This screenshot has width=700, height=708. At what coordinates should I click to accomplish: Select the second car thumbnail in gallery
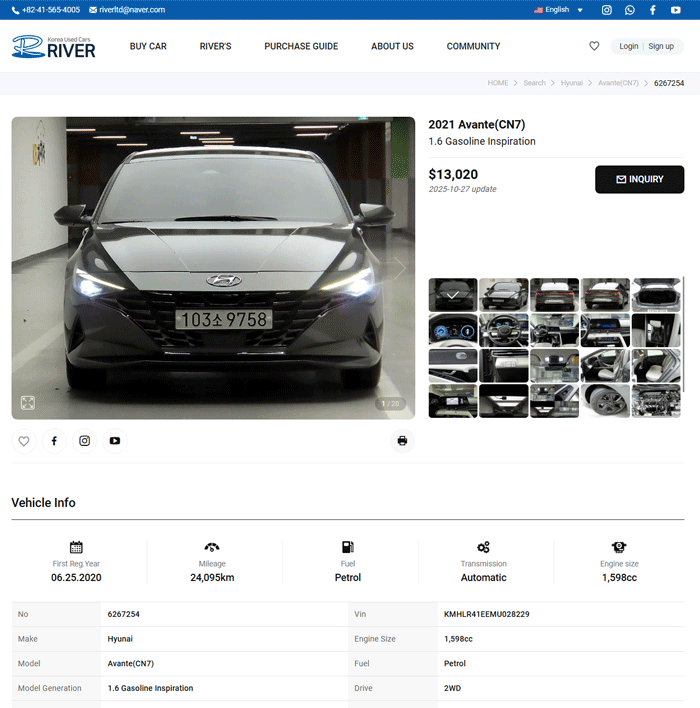tap(504, 294)
